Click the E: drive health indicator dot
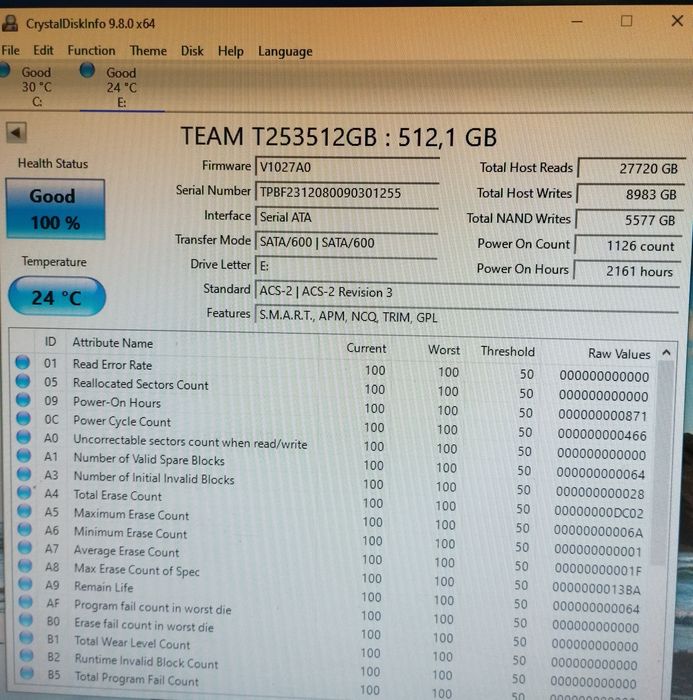The height and width of the screenshot is (700, 693). tap(88, 70)
